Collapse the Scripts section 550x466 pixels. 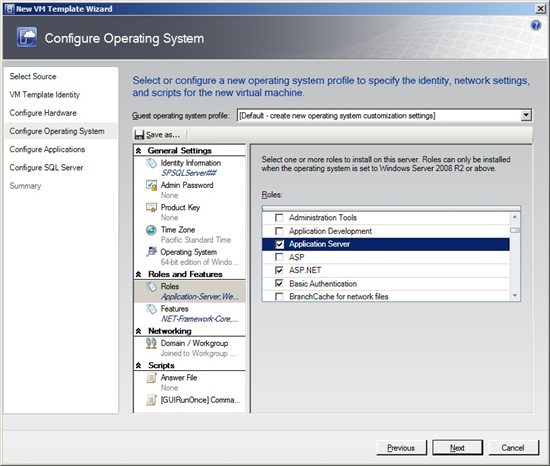click(139, 365)
